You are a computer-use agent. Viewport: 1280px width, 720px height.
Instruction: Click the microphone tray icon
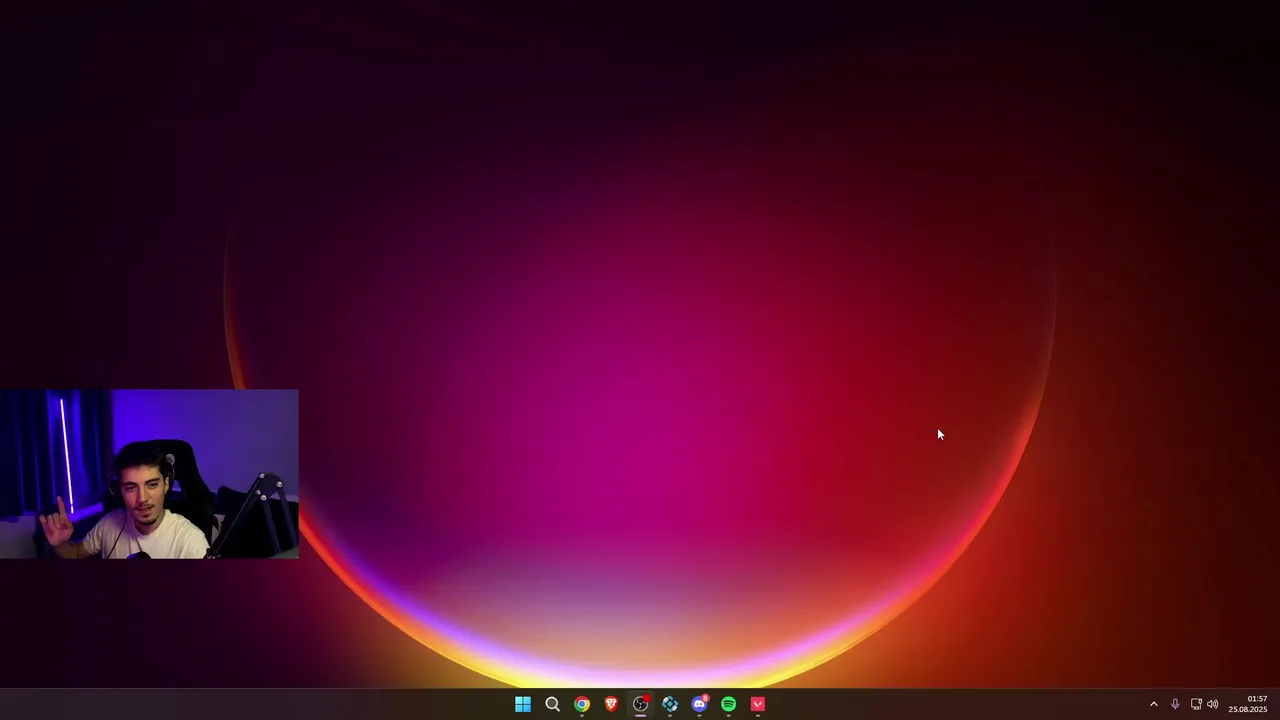[x=1175, y=704]
